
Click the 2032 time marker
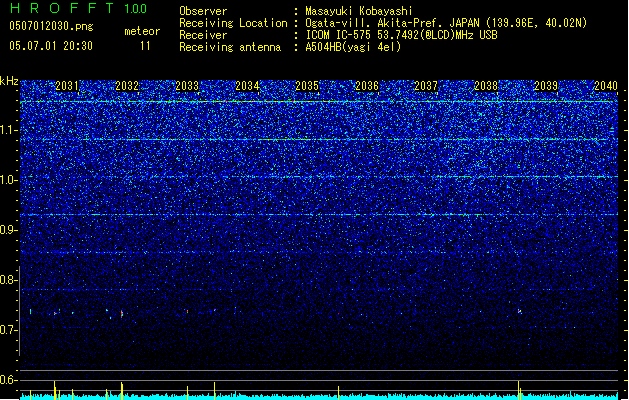(127, 86)
